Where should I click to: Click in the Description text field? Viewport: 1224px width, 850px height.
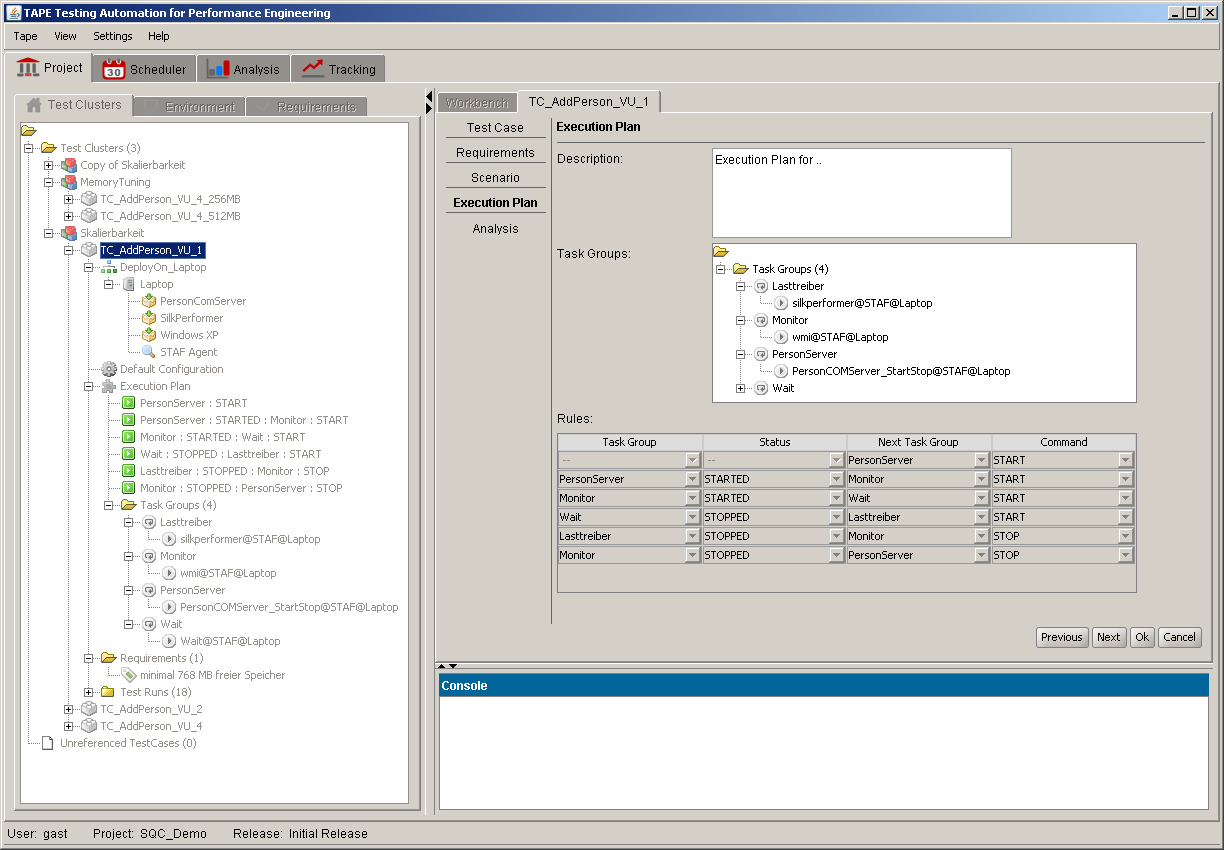(860, 192)
